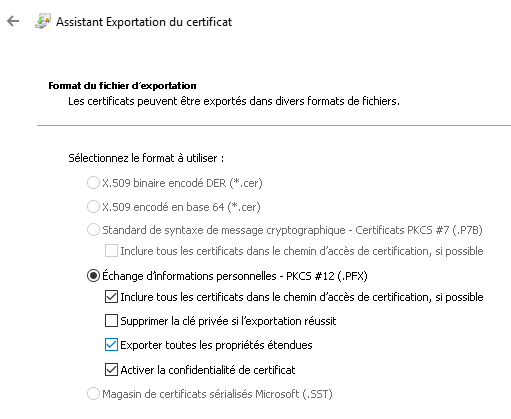Select X.509 binaire encodé DER radio button

click(x=93, y=183)
